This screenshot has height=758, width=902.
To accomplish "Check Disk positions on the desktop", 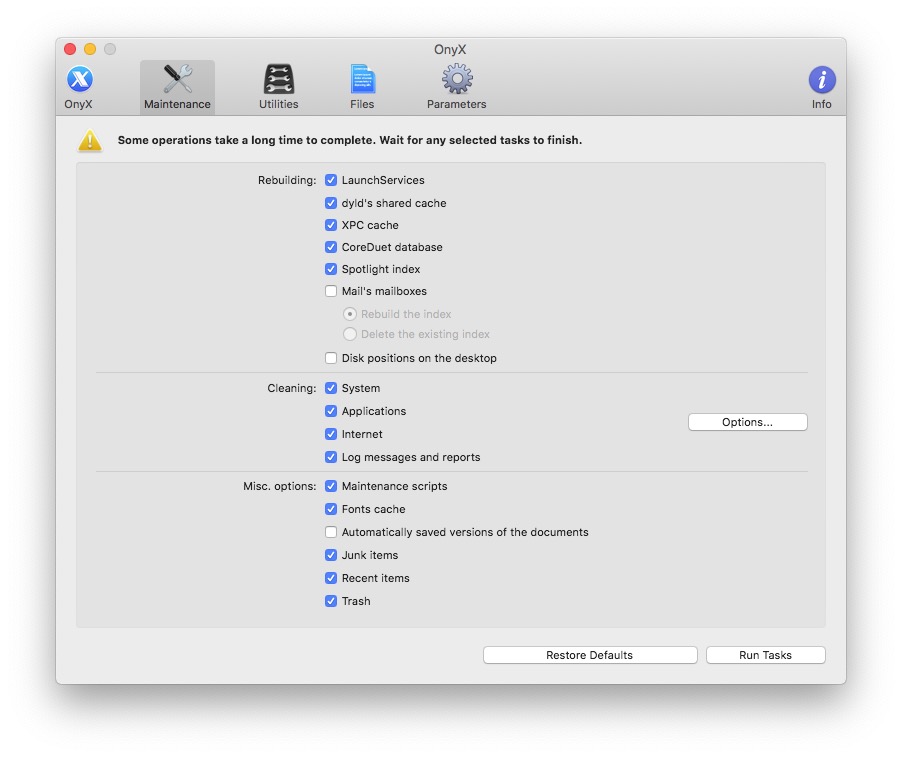I will [331, 358].
